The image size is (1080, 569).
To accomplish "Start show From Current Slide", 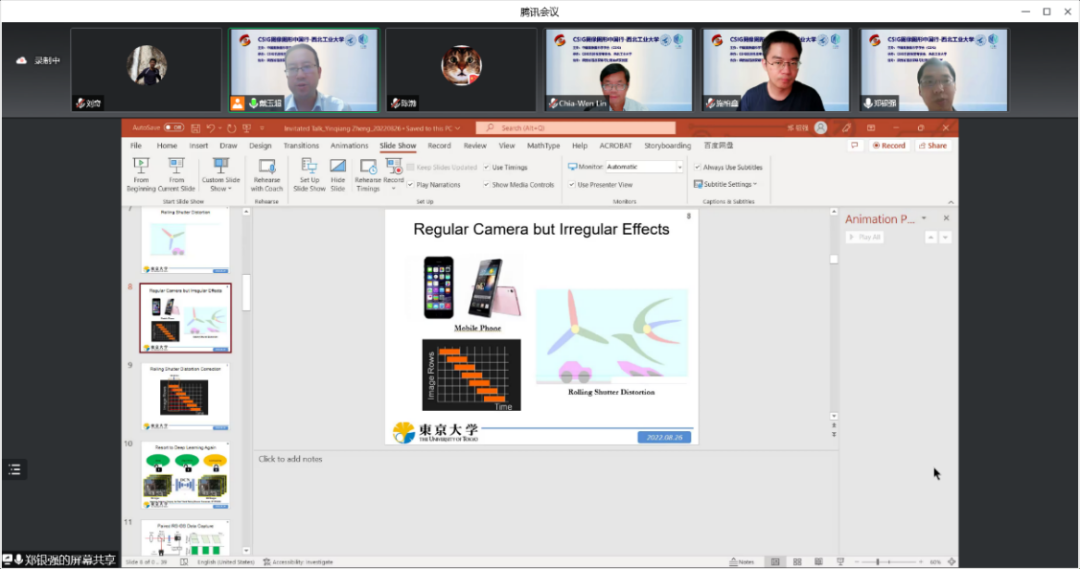I will click(176, 174).
